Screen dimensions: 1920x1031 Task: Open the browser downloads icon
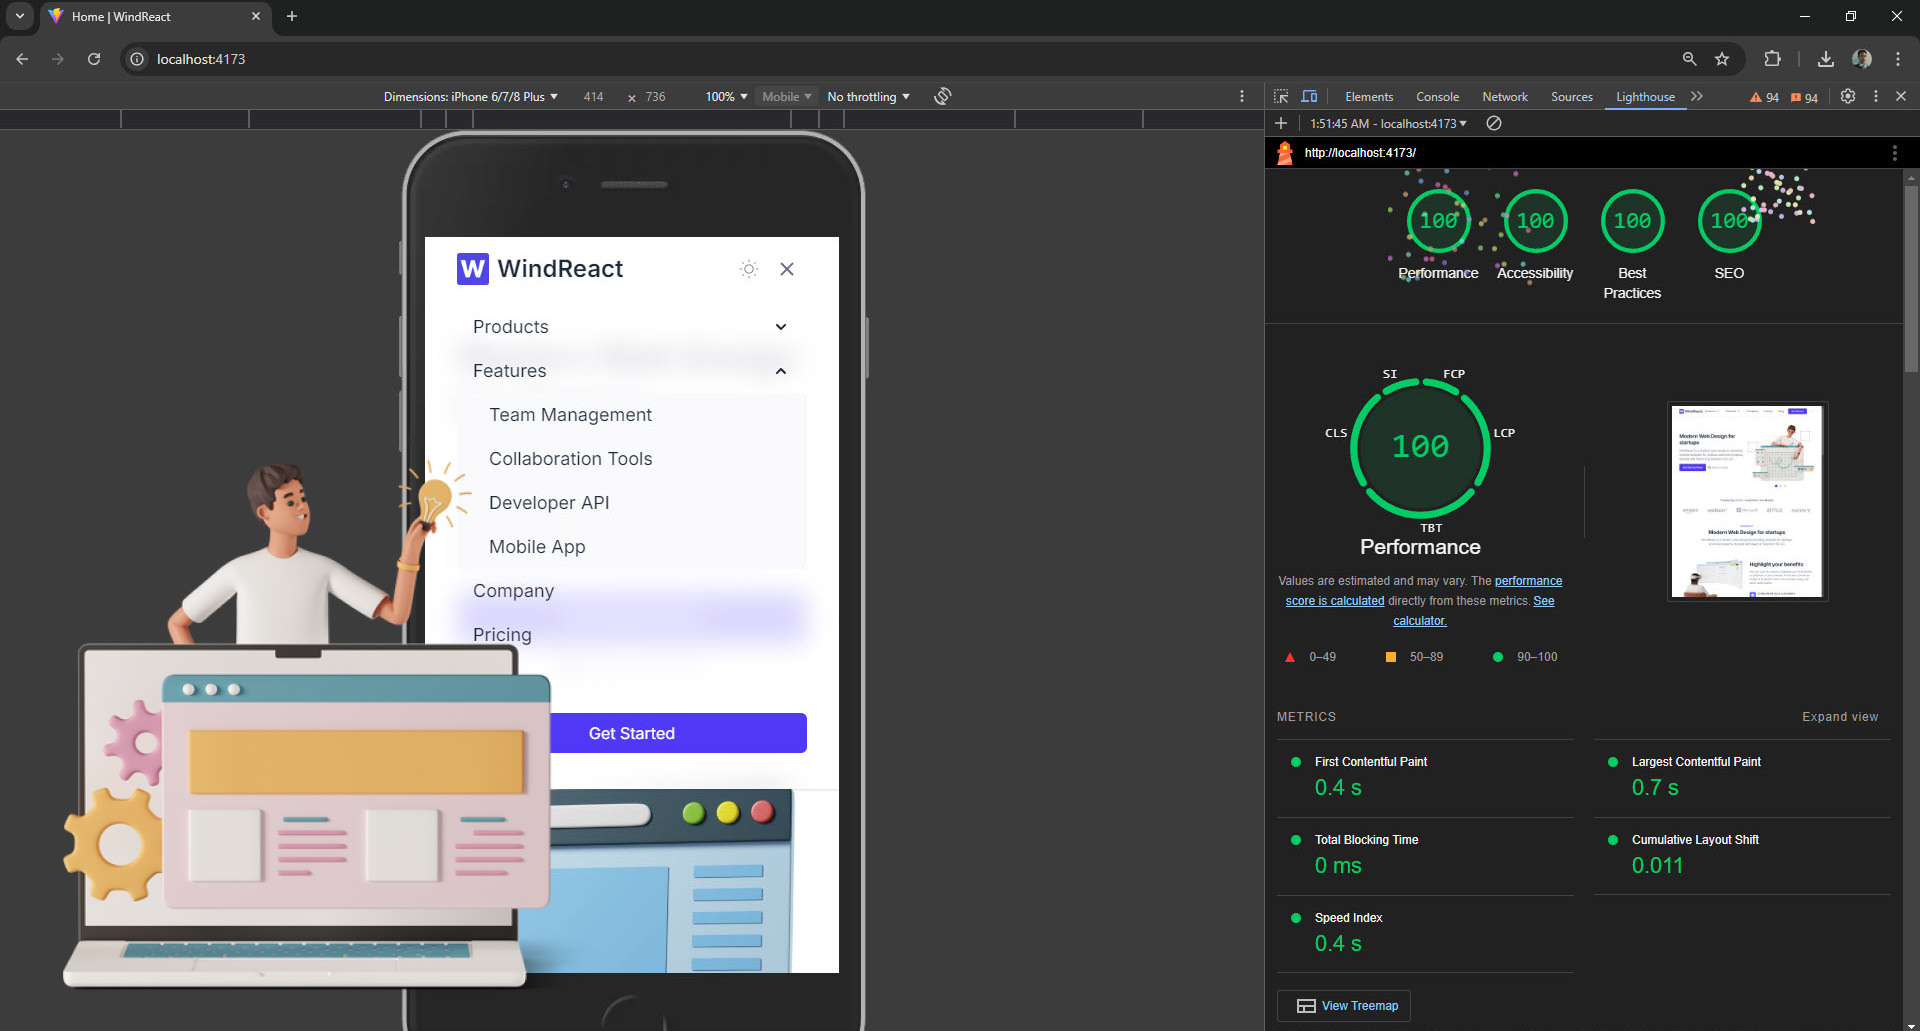click(x=1825, y=59)
